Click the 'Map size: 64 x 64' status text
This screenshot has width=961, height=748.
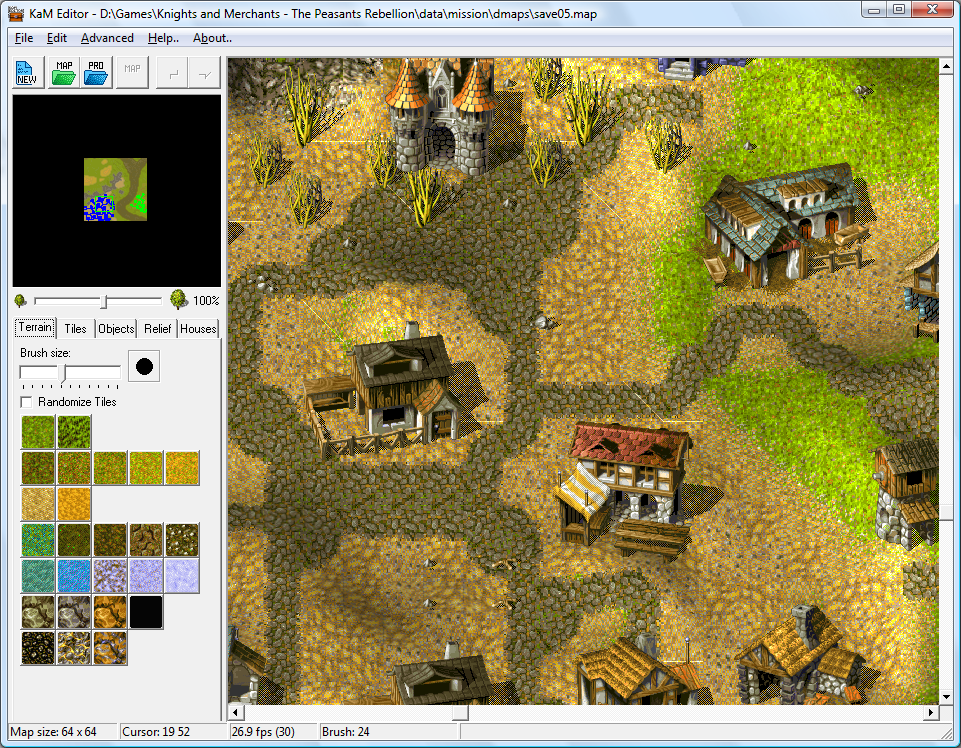(x=53, y=731)
